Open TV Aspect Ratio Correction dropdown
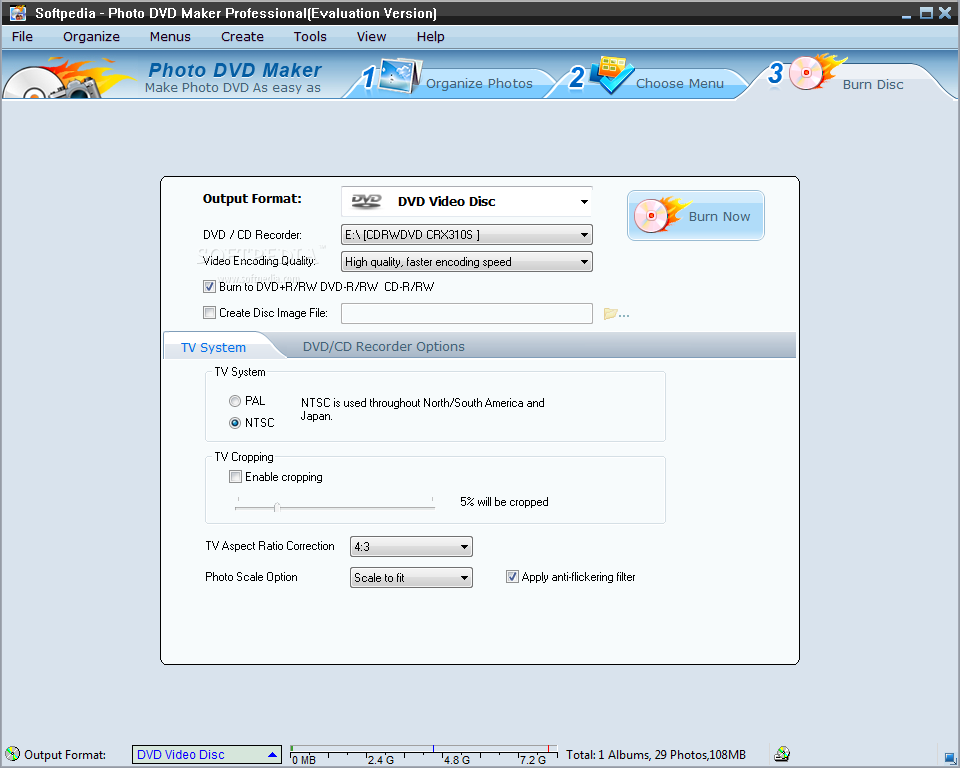This screenshot has height=768, width=960. 411,546
